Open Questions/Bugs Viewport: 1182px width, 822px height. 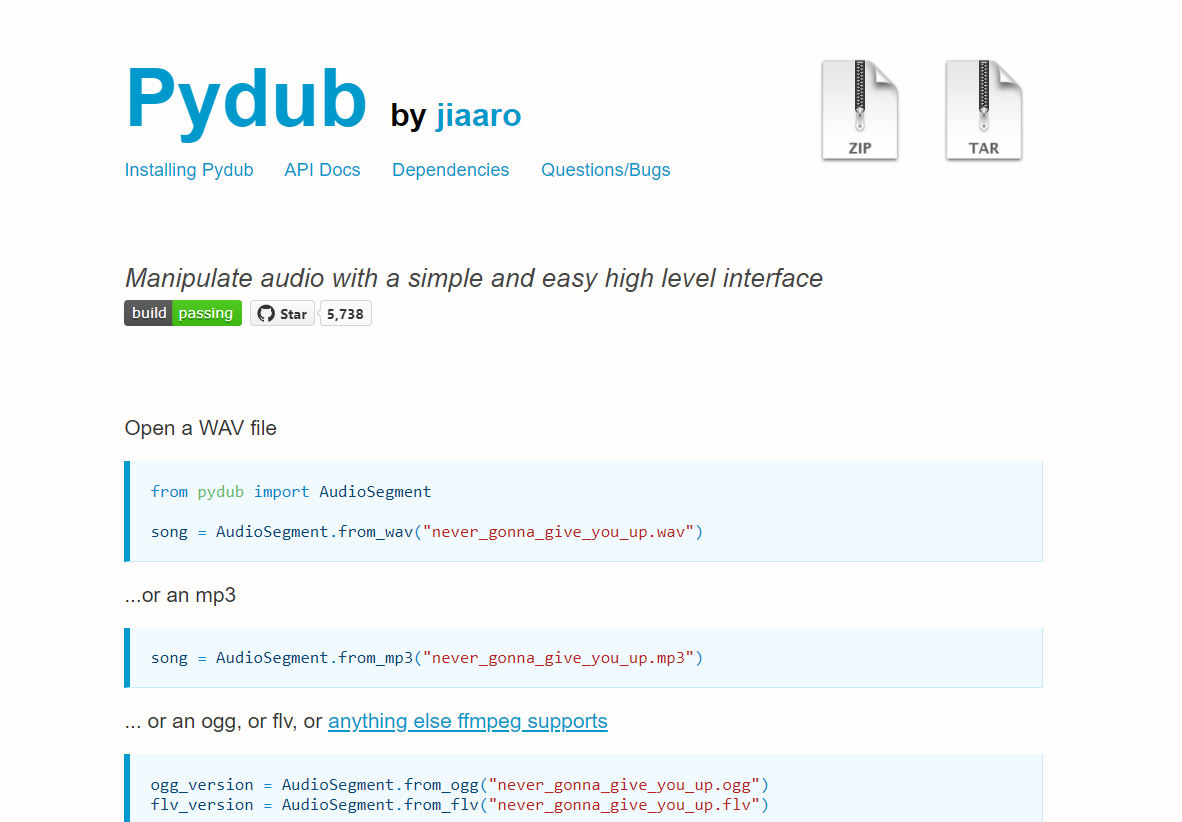click(605, 170)
